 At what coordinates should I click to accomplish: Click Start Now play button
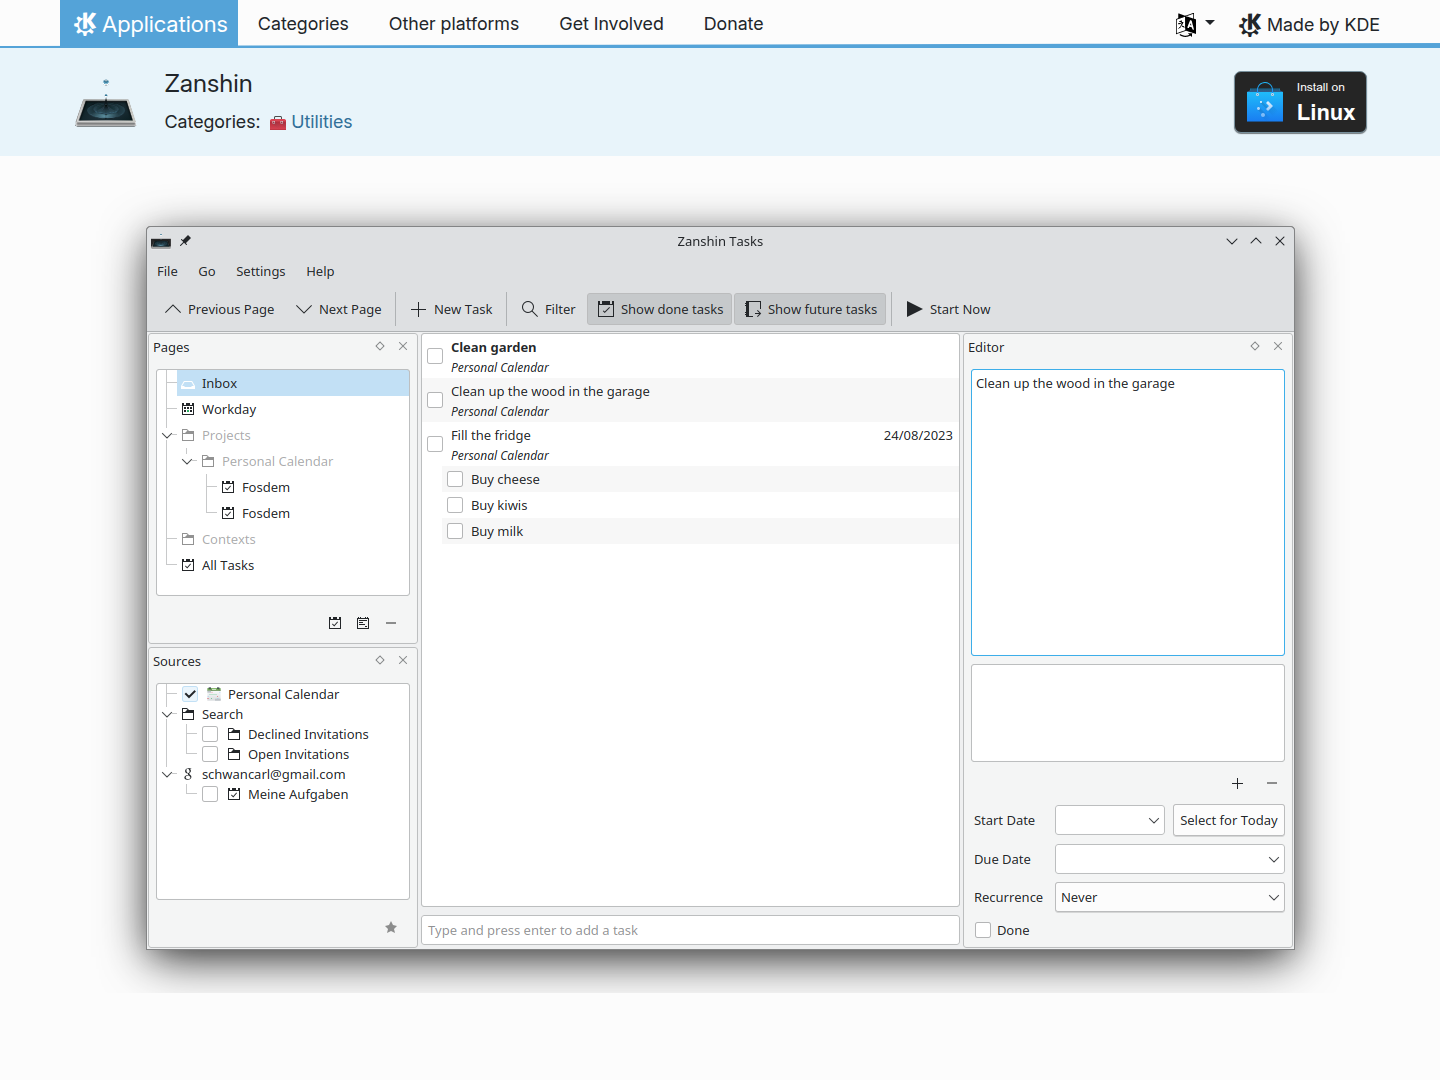coord(948,309)
